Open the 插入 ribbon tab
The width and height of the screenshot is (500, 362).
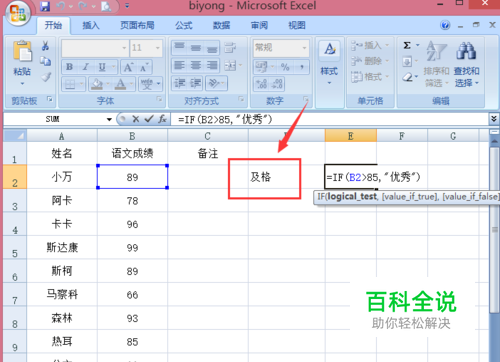(91, 25)
